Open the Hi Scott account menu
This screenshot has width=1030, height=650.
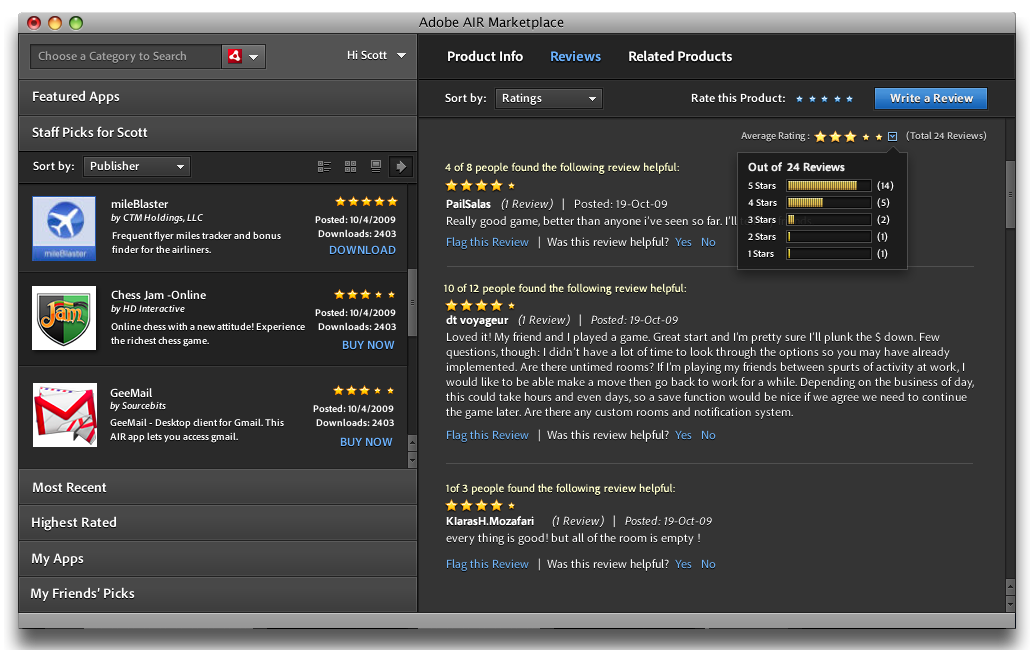click(x=376, y=55)
